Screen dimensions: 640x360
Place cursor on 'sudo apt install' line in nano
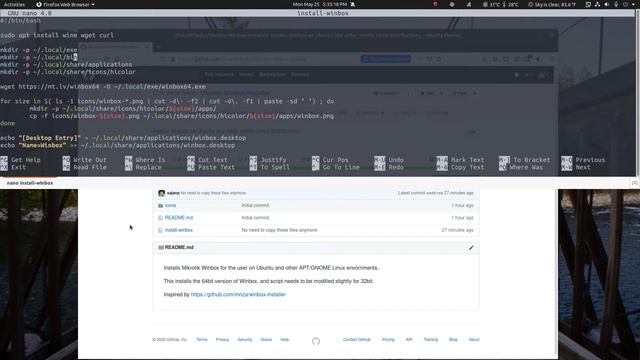(57, 35)
